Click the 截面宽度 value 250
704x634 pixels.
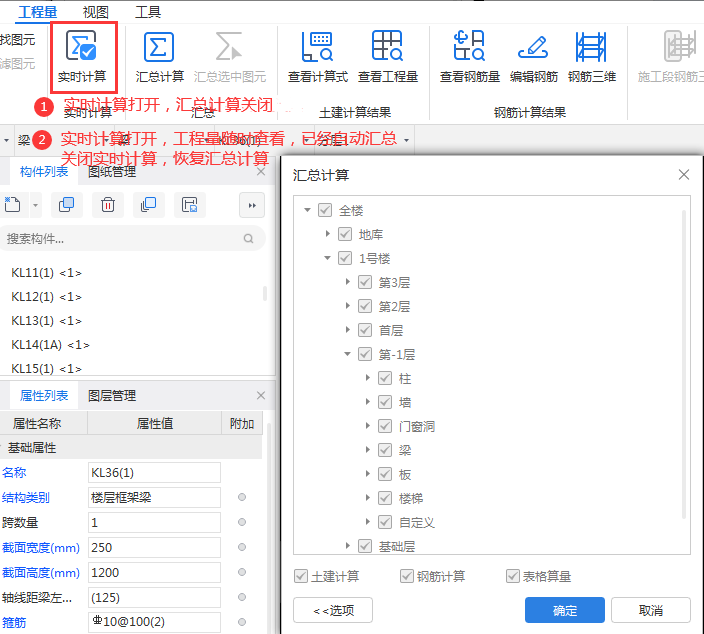click(154, 548)
